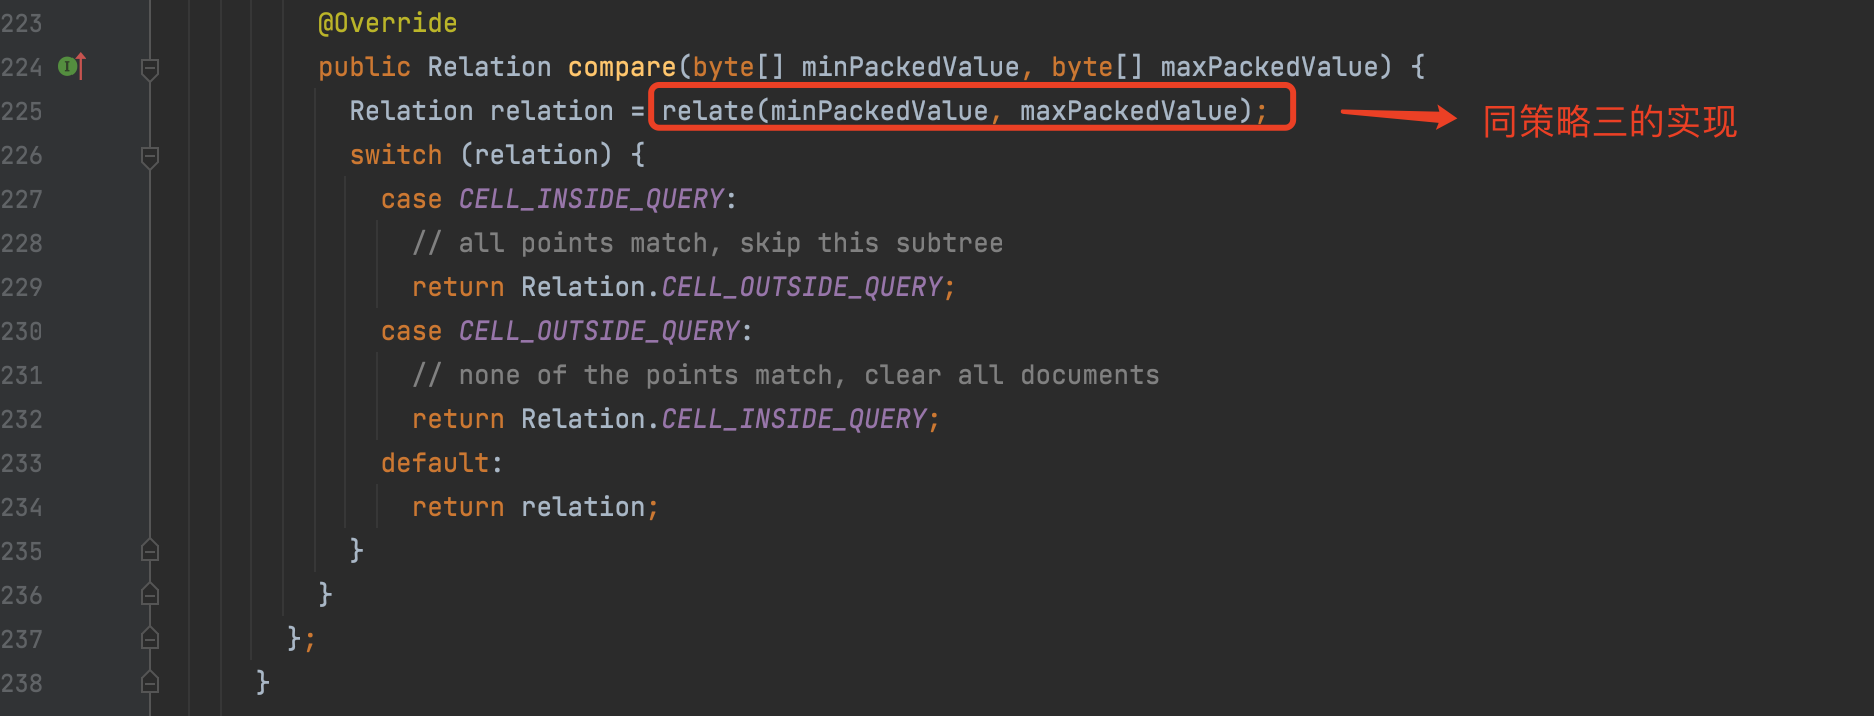
Task: Click the switch keyword on line 226
Action: [396, 155]
